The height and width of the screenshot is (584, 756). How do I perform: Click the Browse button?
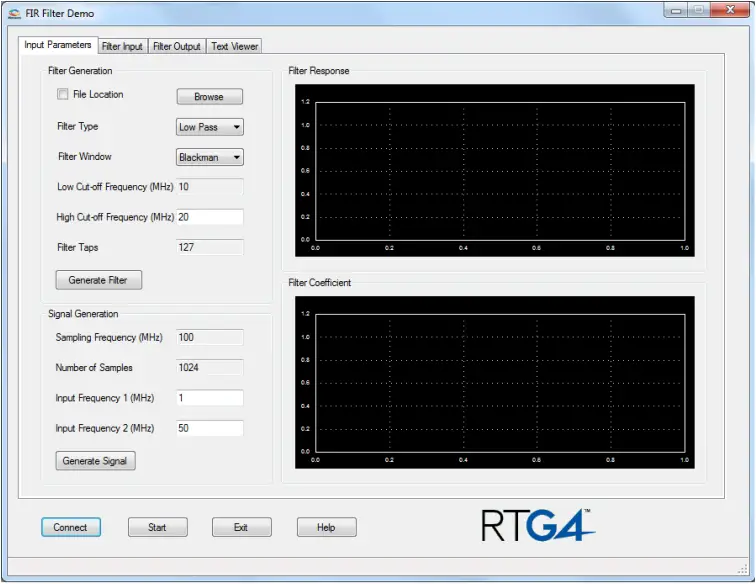[209, 97]
